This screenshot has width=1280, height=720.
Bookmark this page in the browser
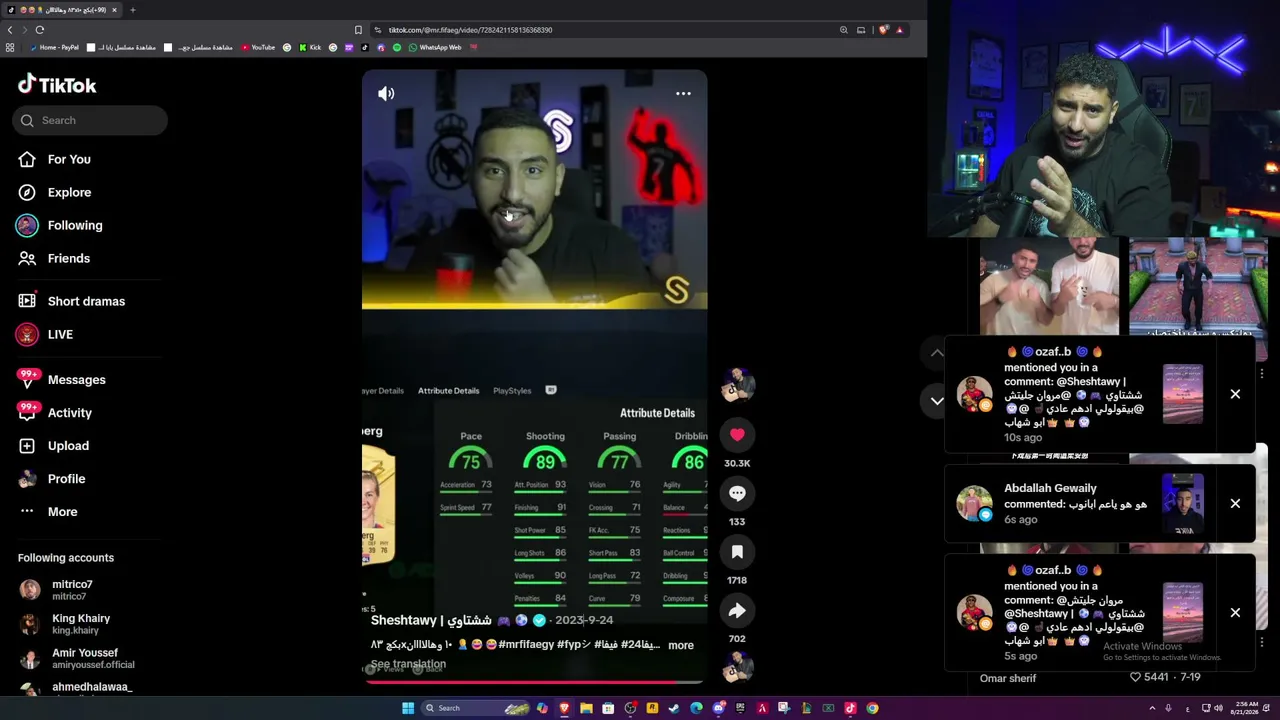tap(358, 30)
